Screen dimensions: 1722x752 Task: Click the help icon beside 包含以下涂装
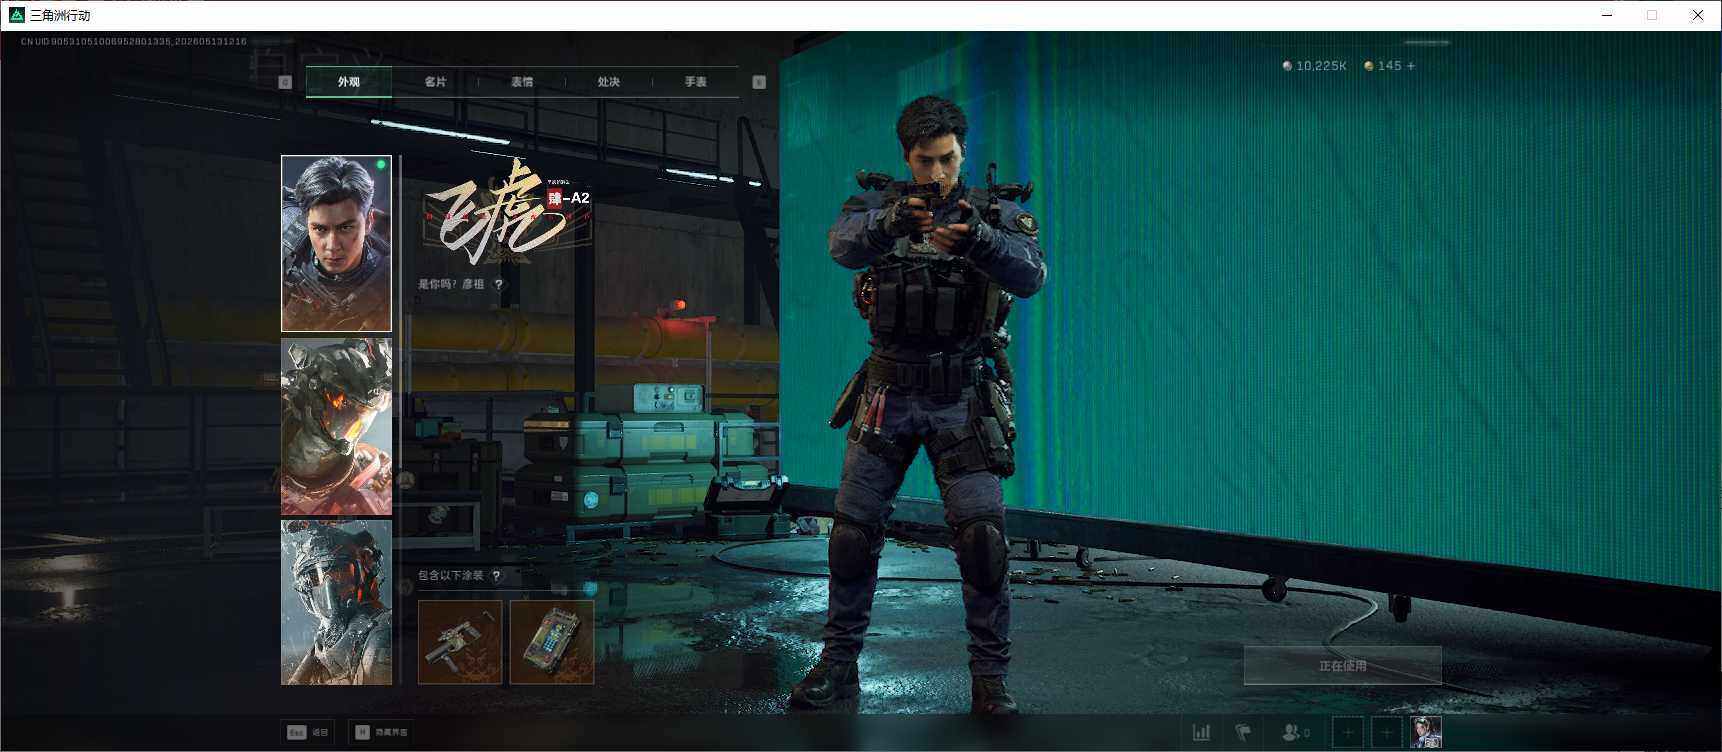496,576
